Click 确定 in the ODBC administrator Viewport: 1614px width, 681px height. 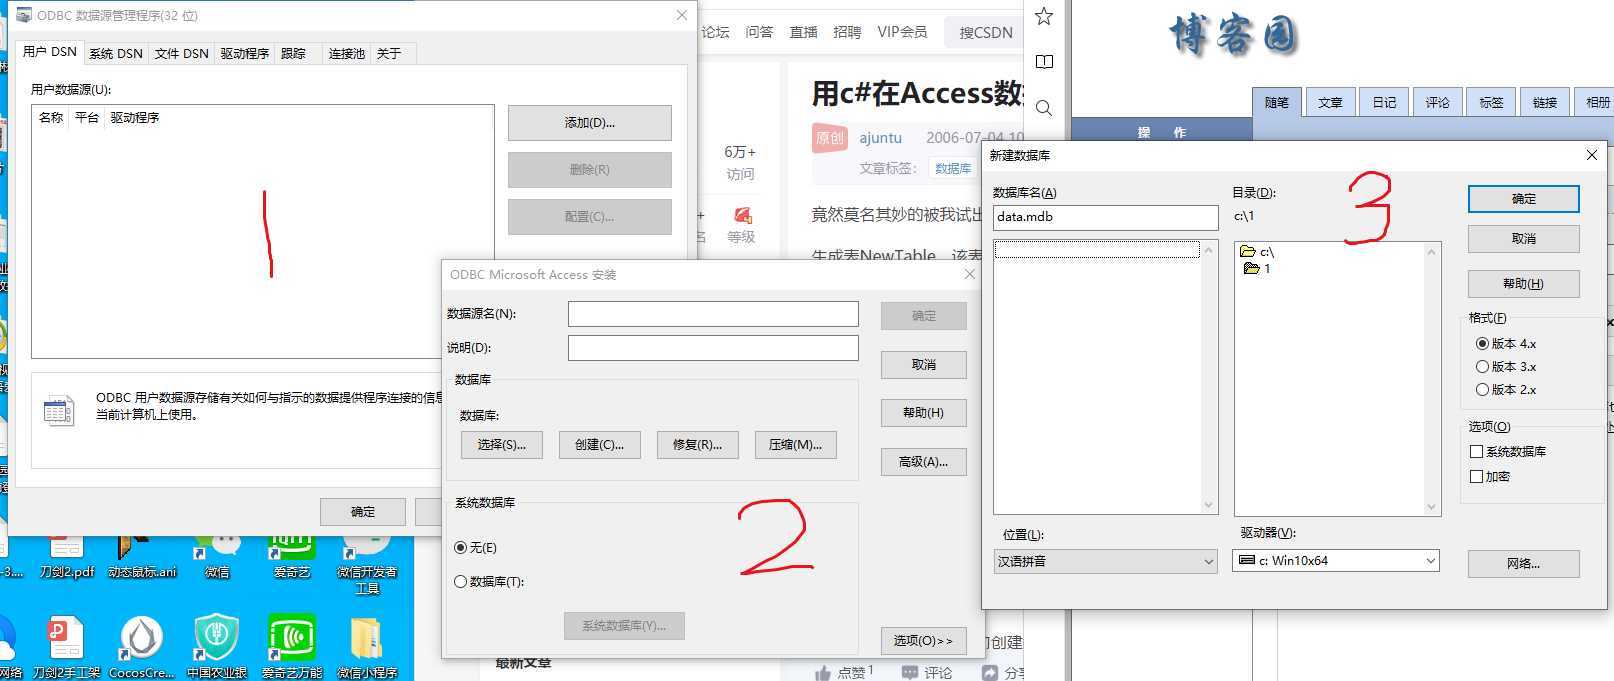(x=363, y=511)
